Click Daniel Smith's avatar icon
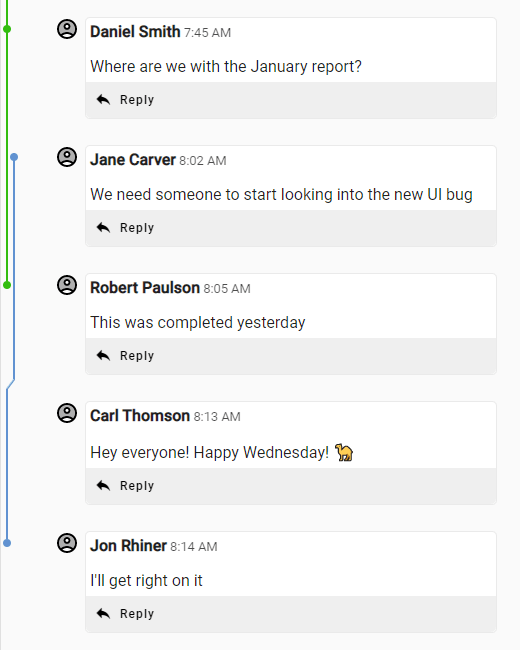 (x=67, y=29)
